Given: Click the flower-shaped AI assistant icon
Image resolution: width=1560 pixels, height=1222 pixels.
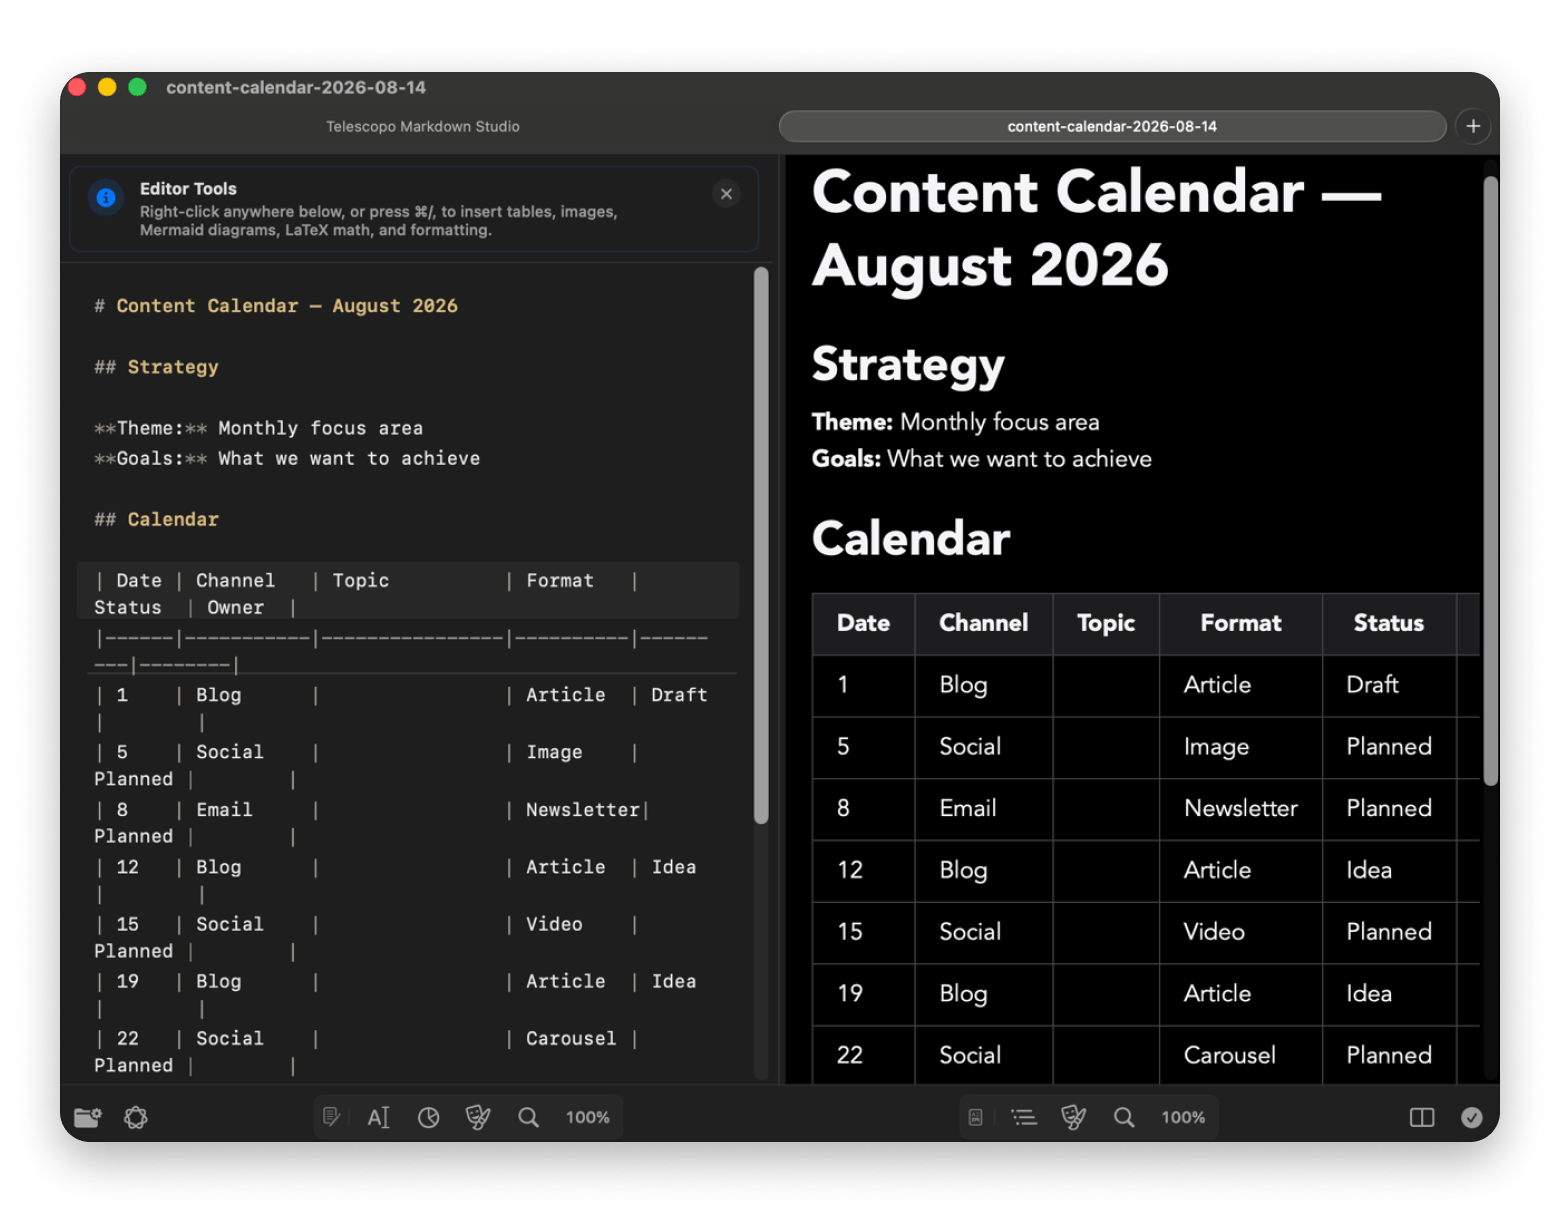Looking at the screenshot, I should [136, 1117].
